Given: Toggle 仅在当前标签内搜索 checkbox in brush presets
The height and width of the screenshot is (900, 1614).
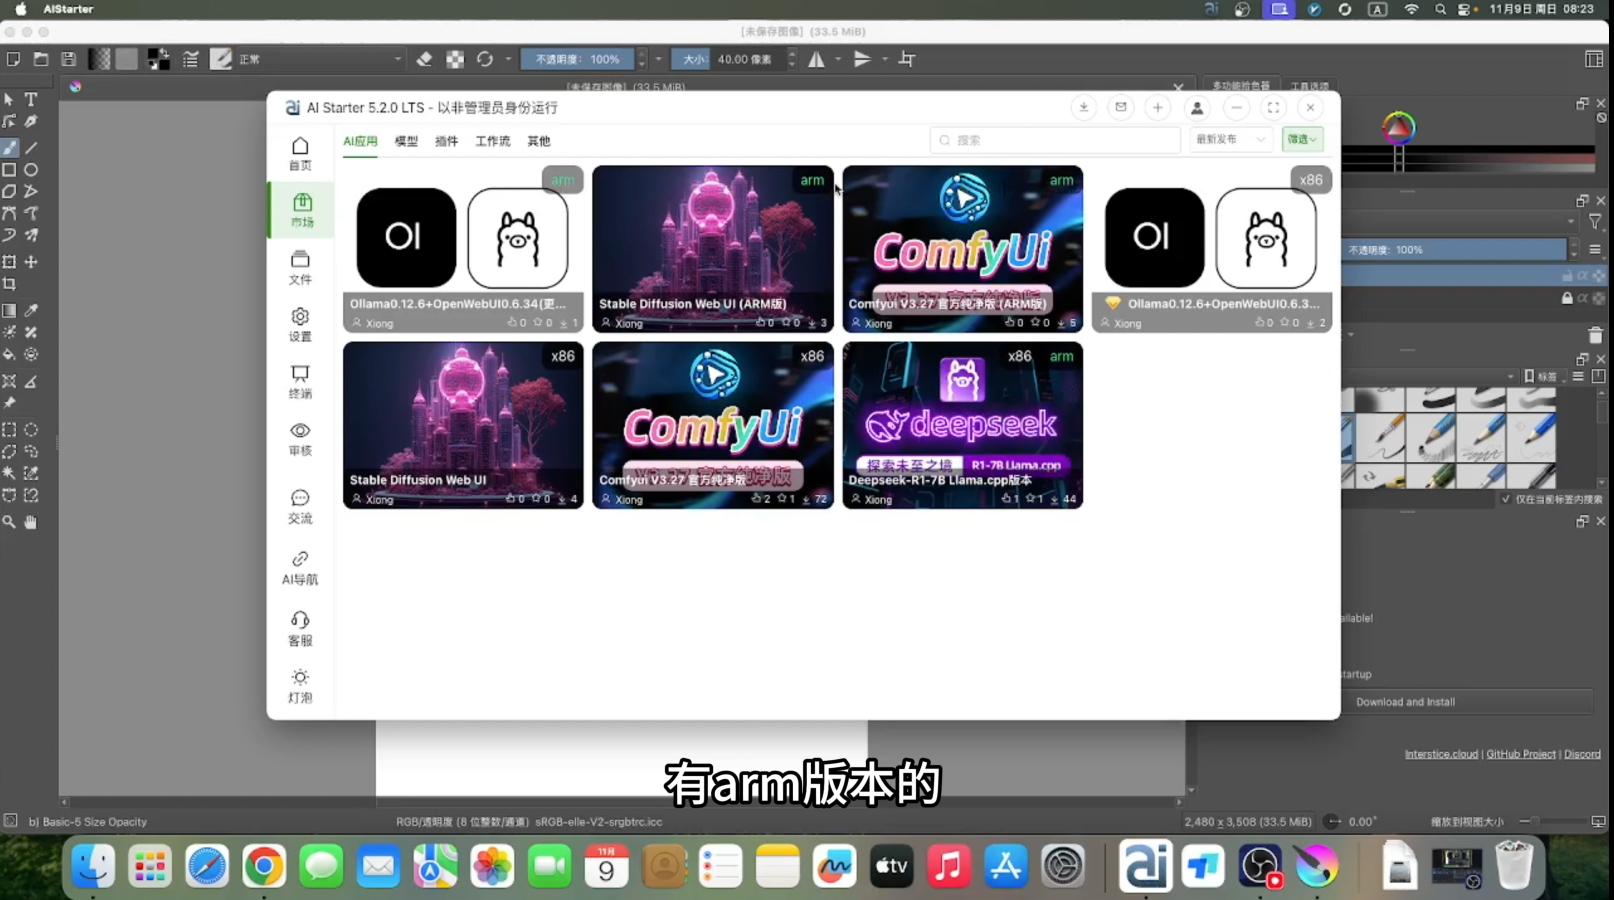Looking at the screenshot, I should pyautogui.click(x=1506, y=499).
